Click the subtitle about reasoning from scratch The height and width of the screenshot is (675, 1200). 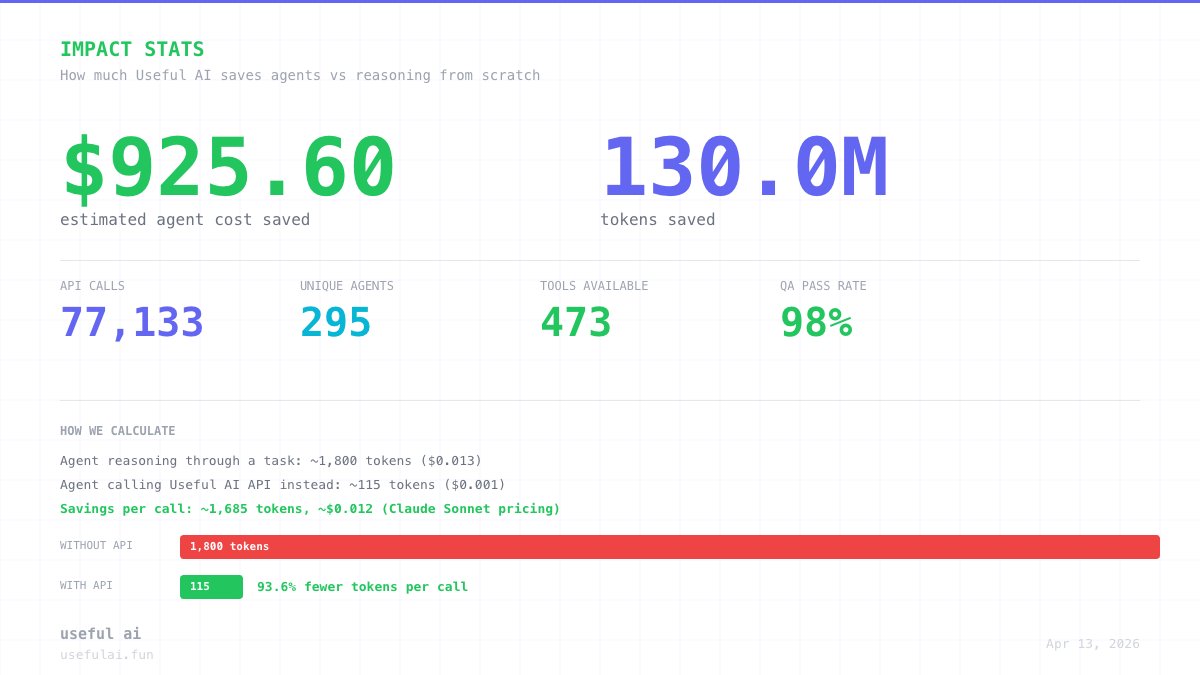300,75
